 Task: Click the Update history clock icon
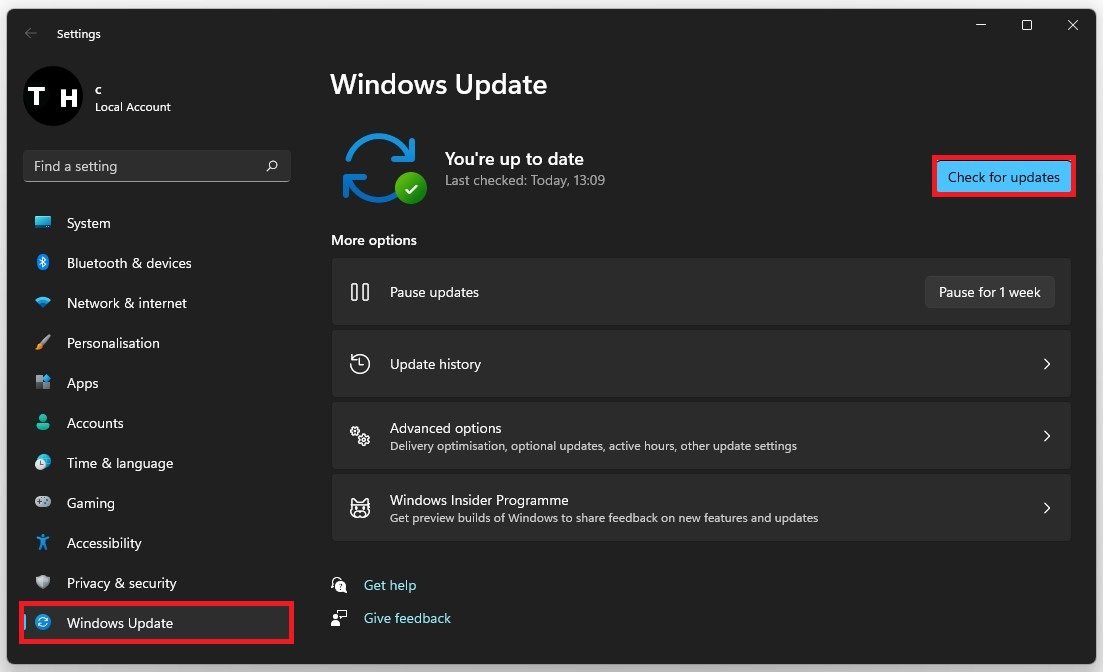point(359,364)
